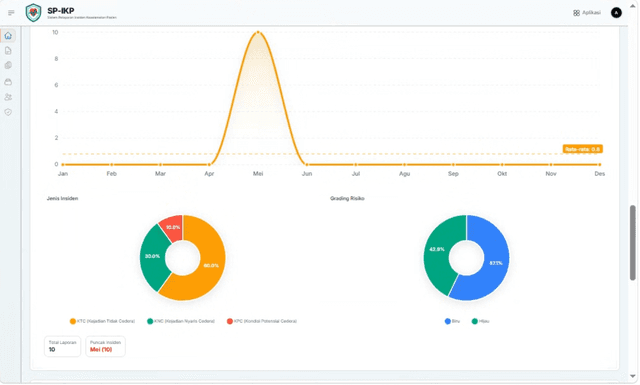The height and width of the screenshot is (385, 640).
Task: Click the Jun month axis label
Action: (307, 174)
